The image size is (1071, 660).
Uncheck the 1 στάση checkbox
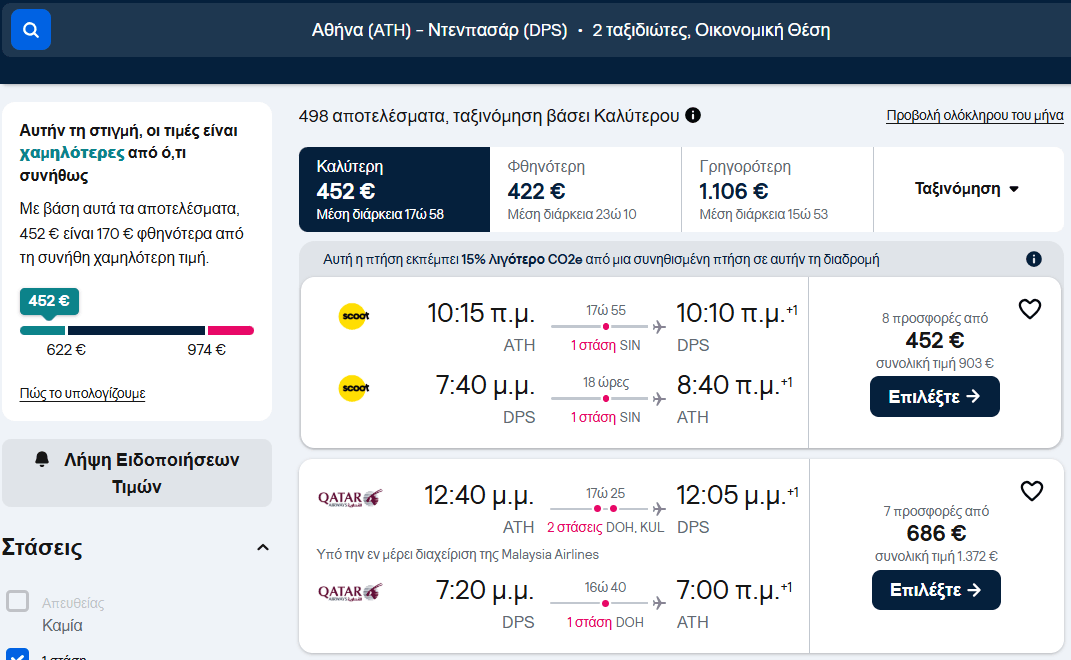click(x=18, y=655)
